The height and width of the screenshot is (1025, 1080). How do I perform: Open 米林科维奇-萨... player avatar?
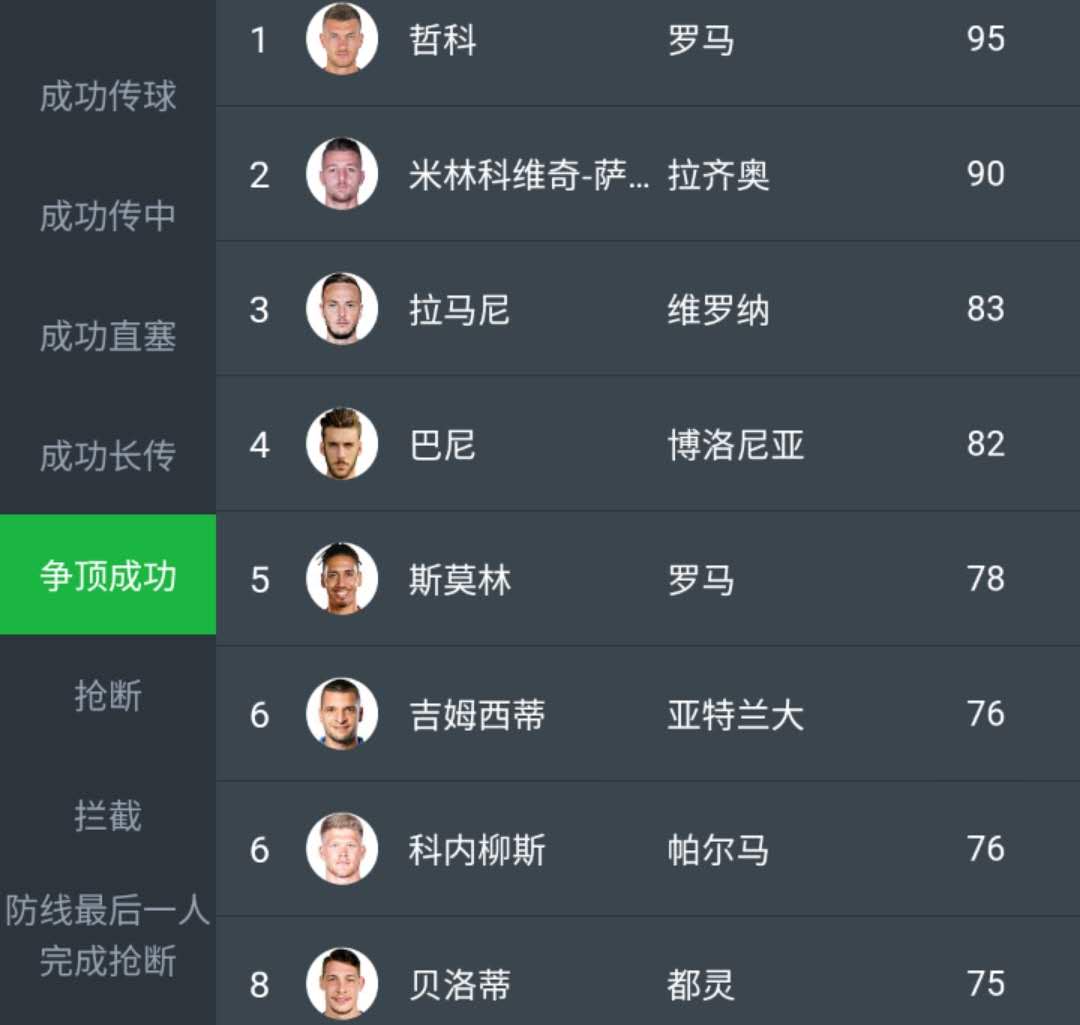click(x=341, y=175)
